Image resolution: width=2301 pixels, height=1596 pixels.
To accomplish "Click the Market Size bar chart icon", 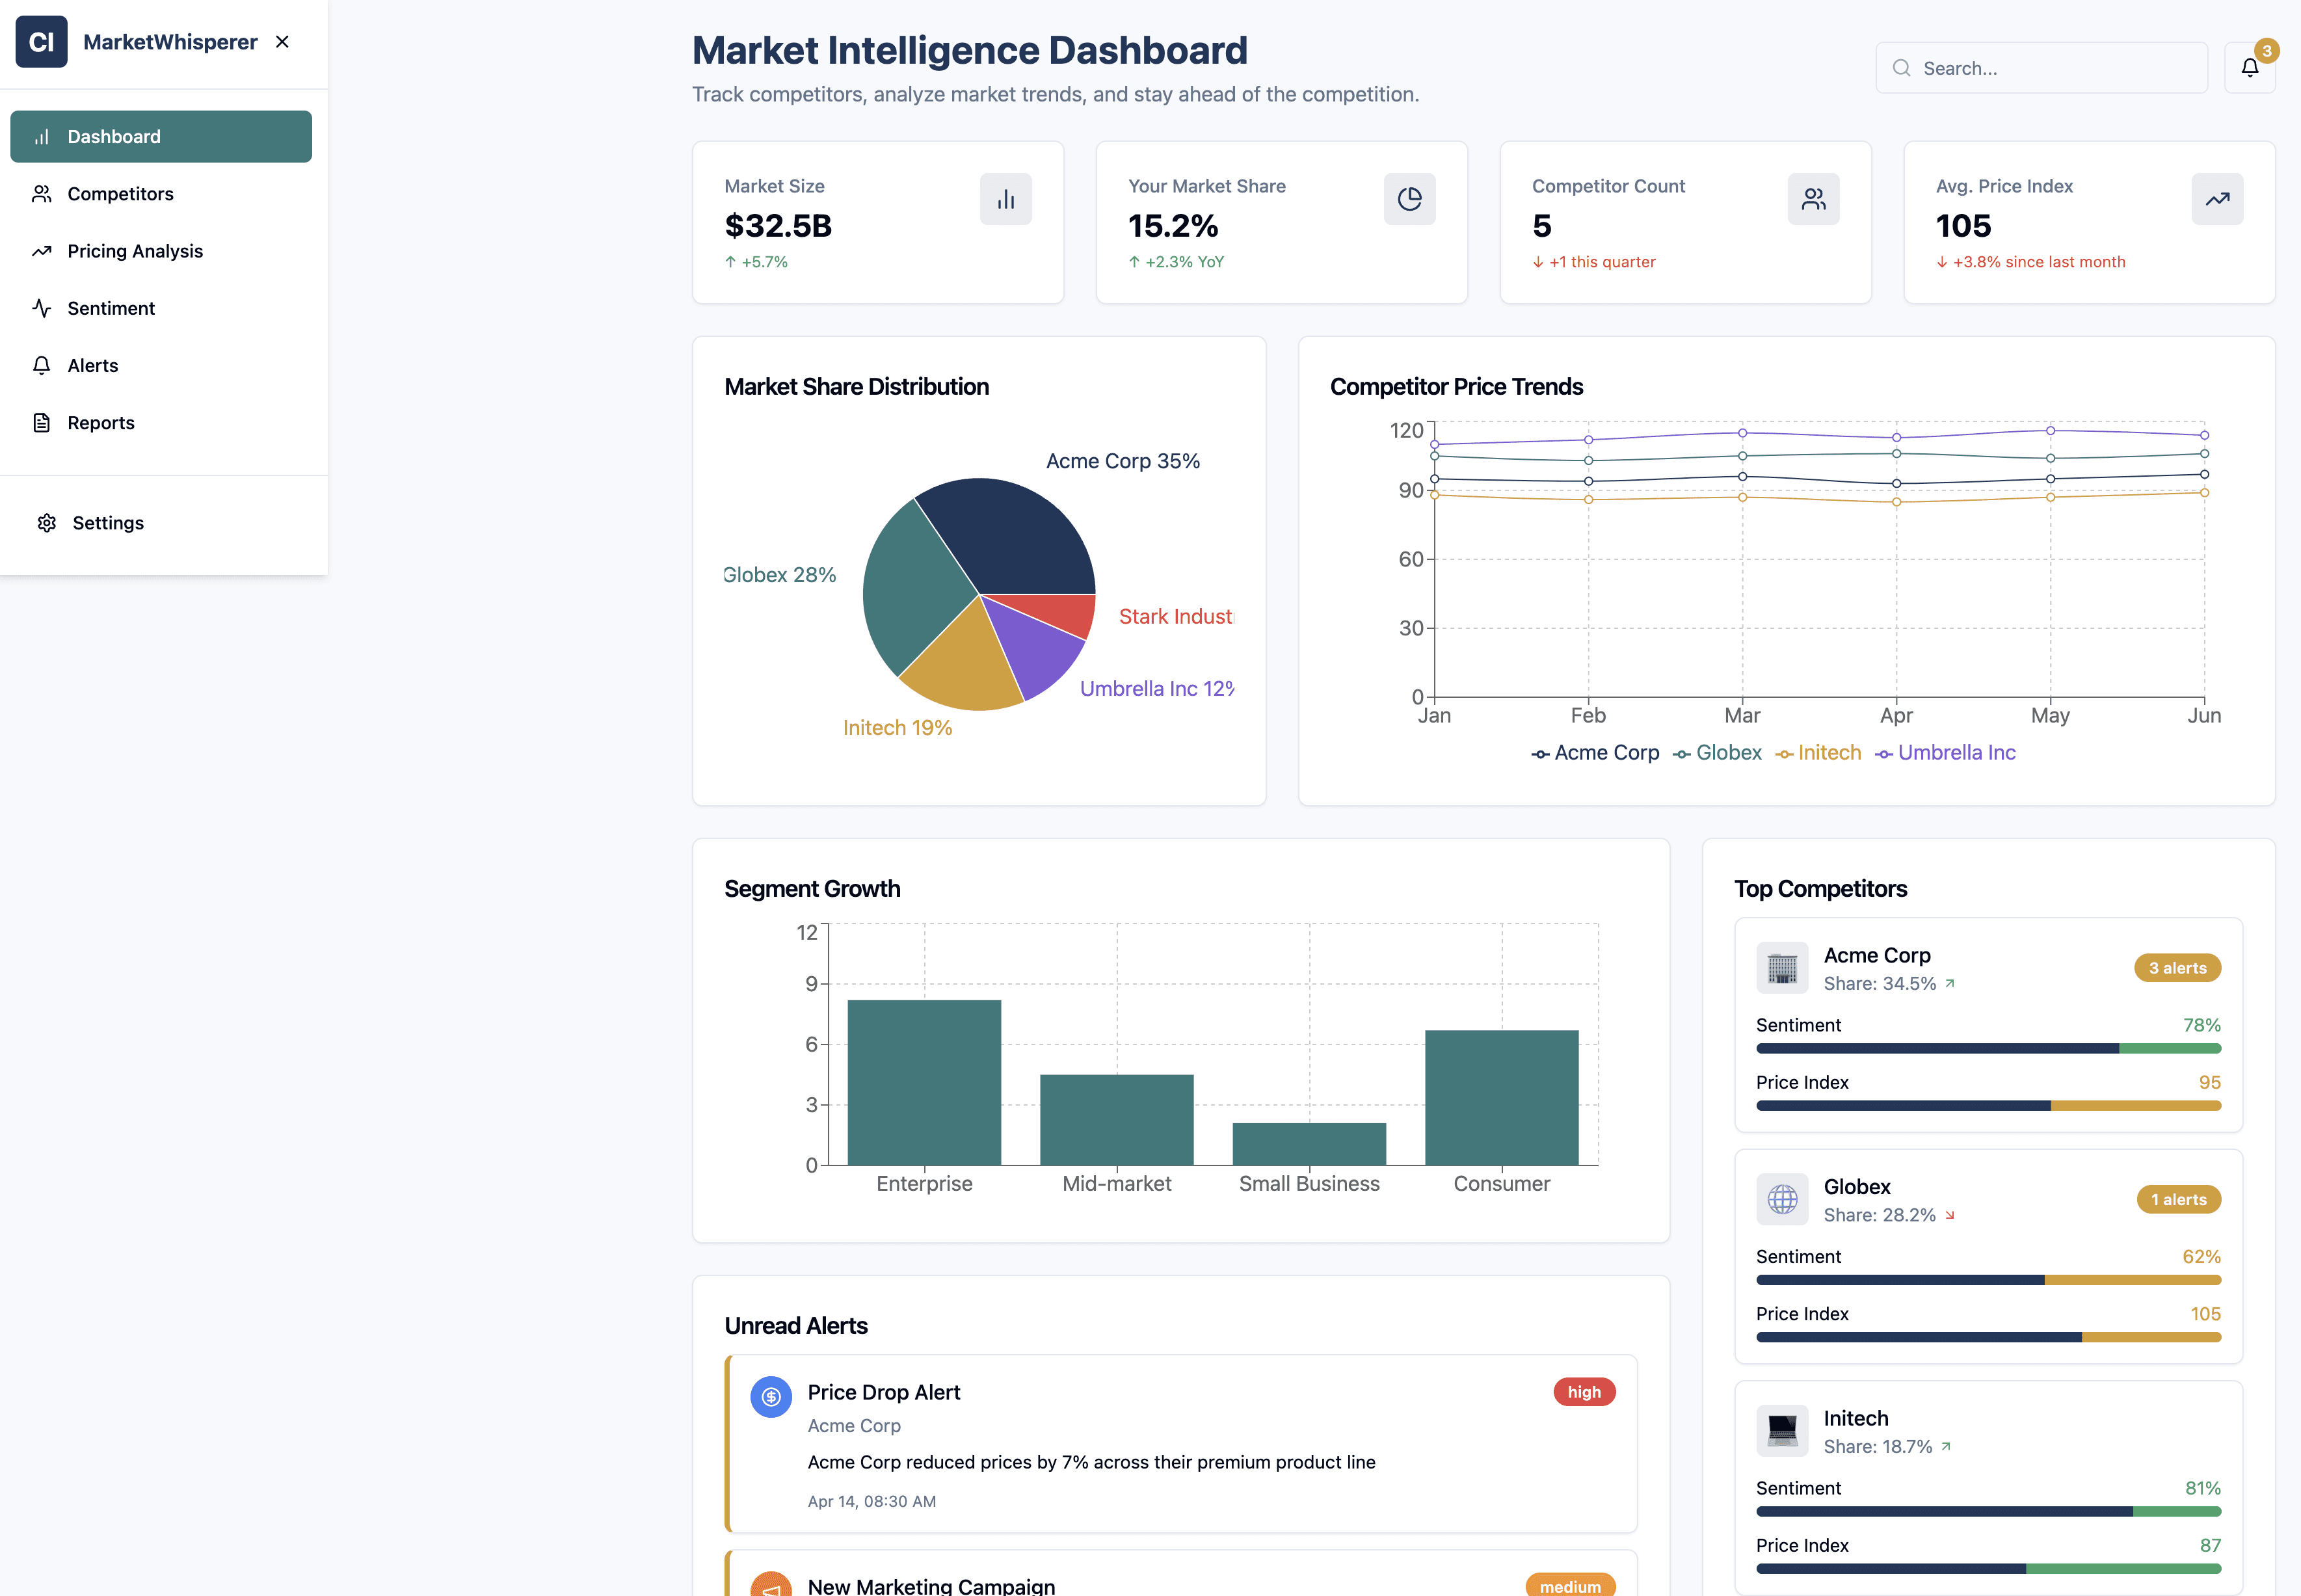I will coord(1005,199).
